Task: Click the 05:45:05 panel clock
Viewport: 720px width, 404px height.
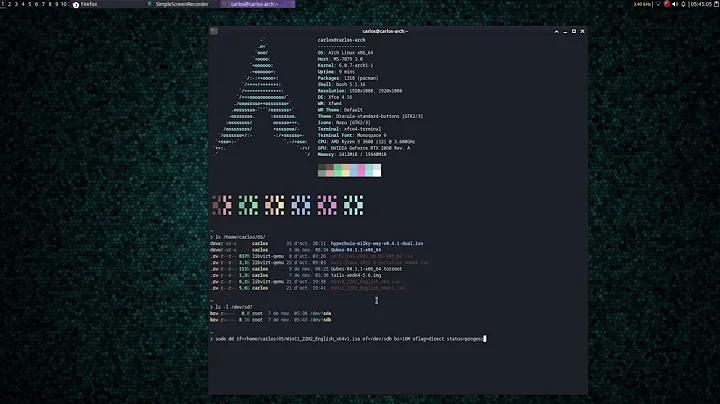Action: point(701,4)
